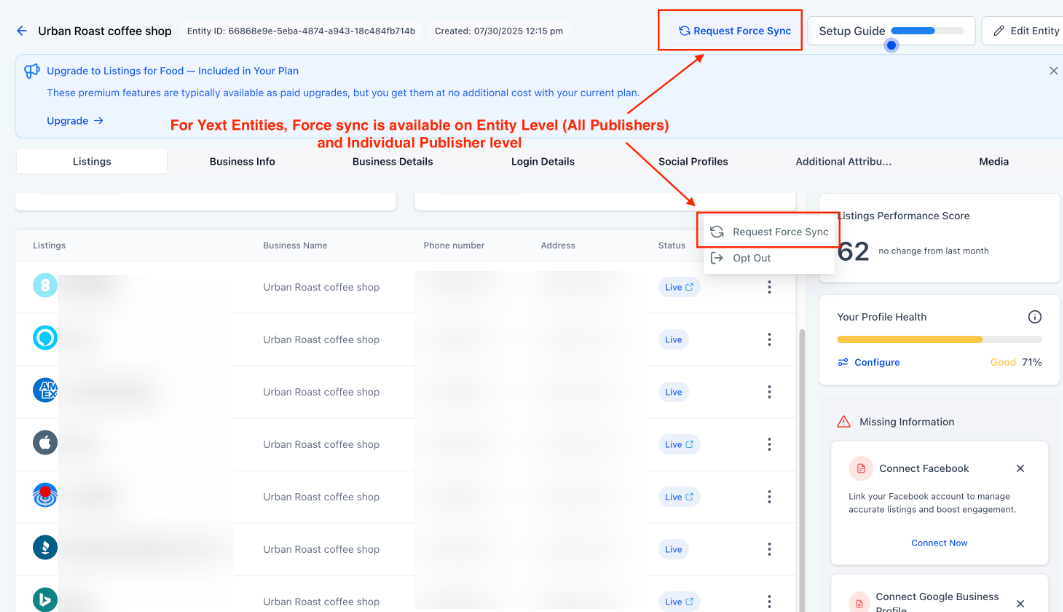1063x612 pixels.
Task: Click the American Express listing icon
Action: point(45,391)
